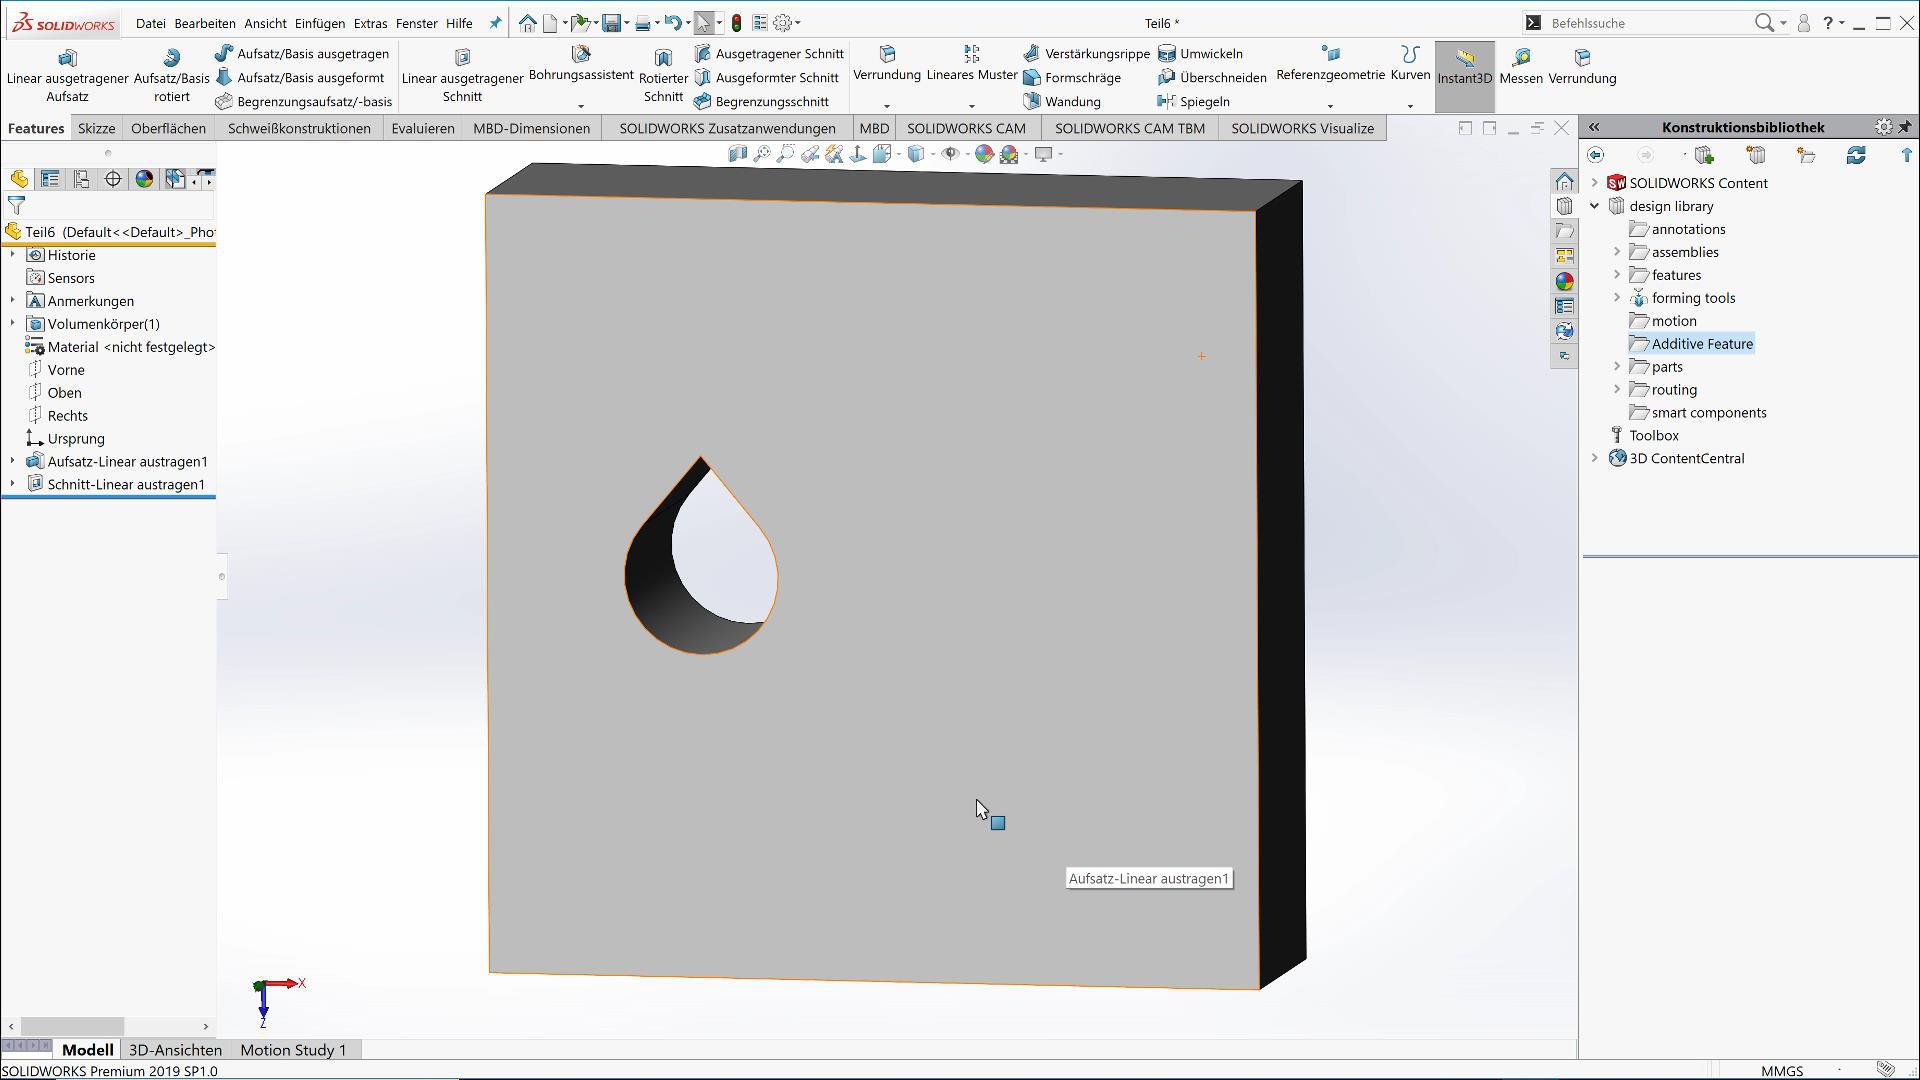Collapse the design library node
Screen dimensions: 1920x1080
(x=1595, y=206)
